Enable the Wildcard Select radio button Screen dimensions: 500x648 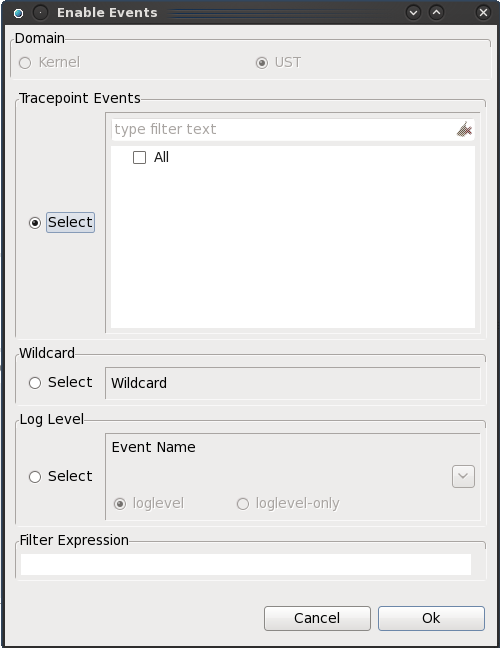(35, 383)
